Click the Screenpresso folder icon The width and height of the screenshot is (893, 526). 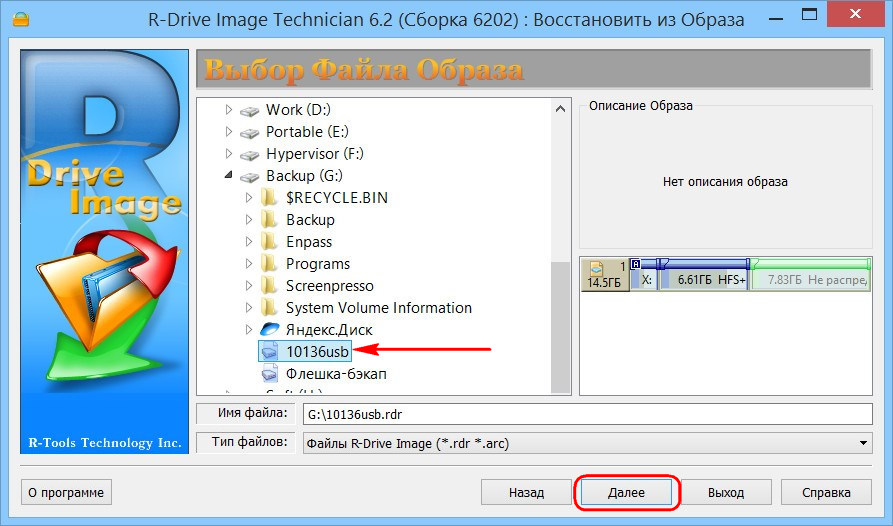pyautogui.click(x=269, y=286)
